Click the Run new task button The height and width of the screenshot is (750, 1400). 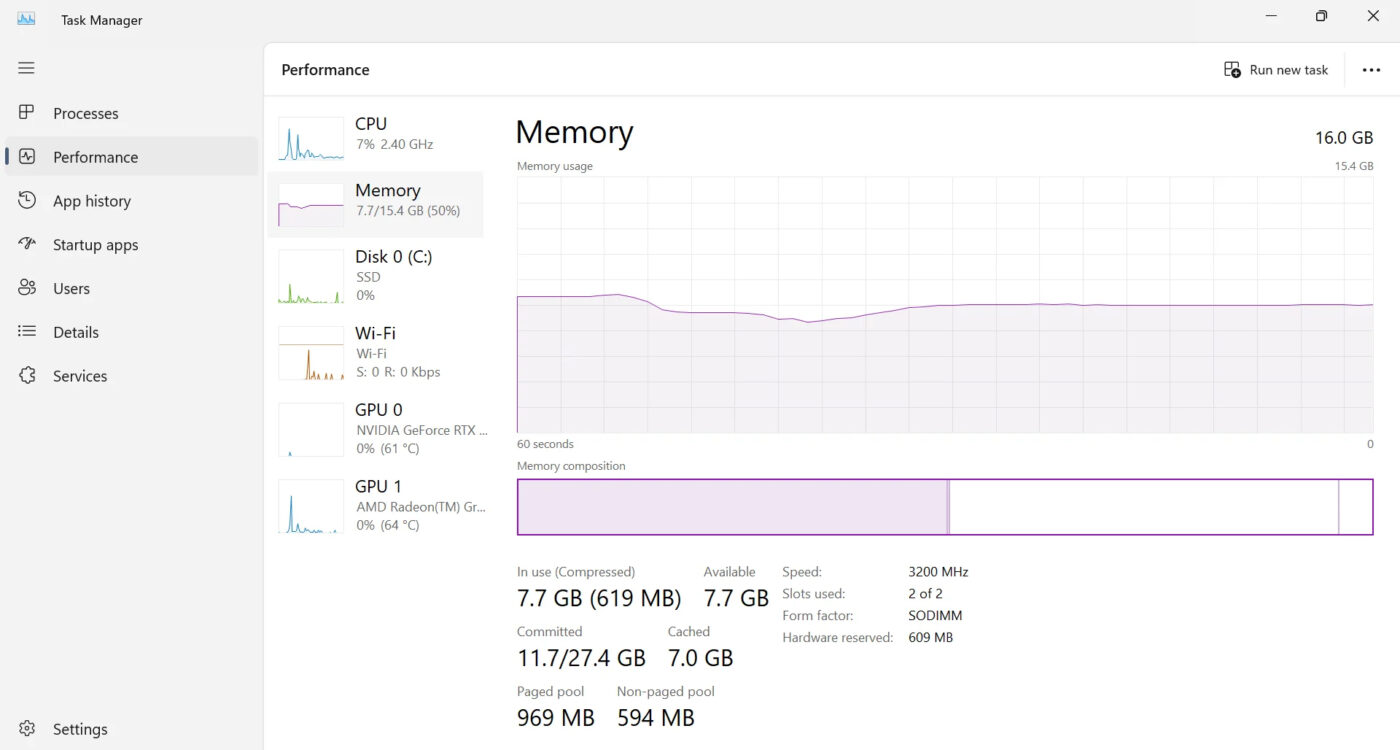[1276, 70]
